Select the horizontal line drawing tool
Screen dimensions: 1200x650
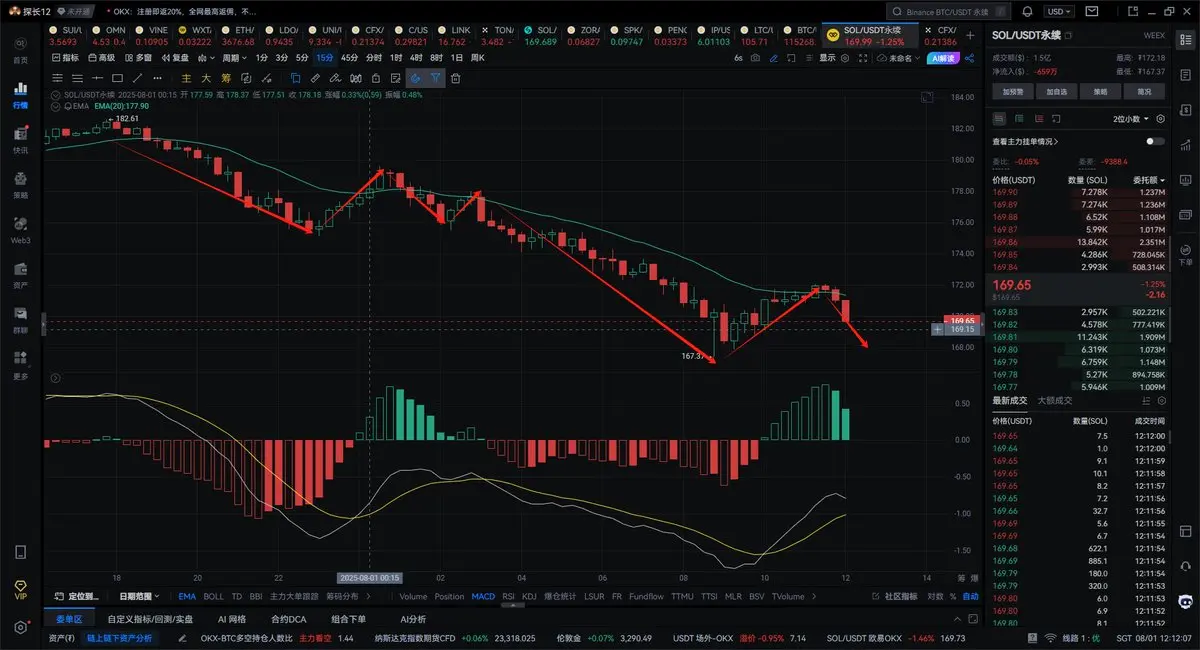pyautogui.click(x=97, y=78)
